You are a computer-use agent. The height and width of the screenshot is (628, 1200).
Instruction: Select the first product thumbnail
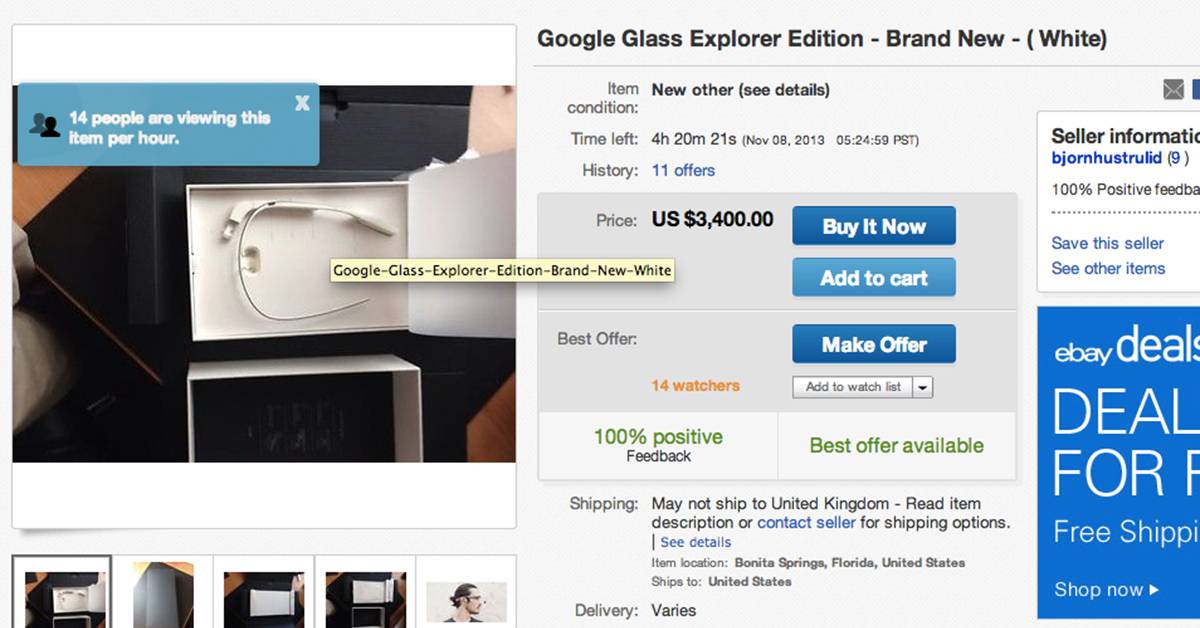click(63, 594)
